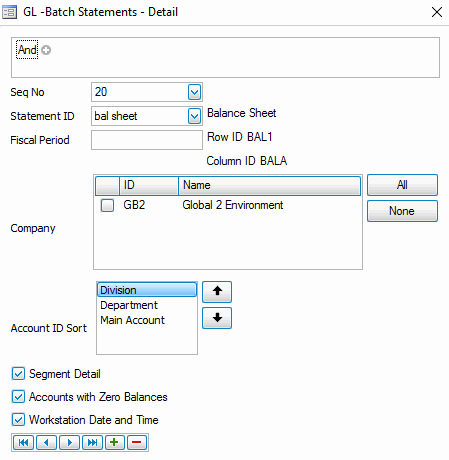Select Main Account in sort list

click(x=132, y=320)
